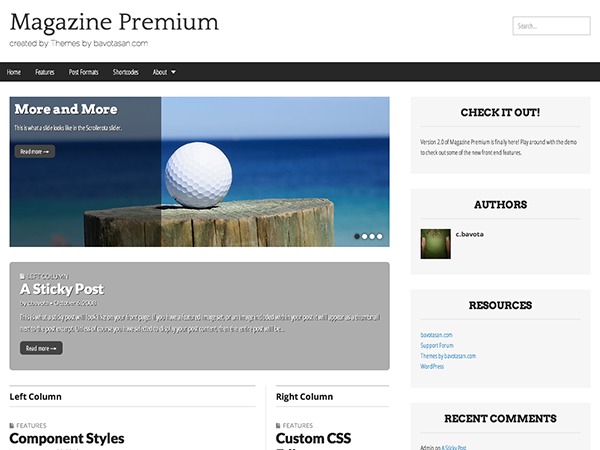
Task: Click the RESOURCES widget heading
Action: coord(501,305)
